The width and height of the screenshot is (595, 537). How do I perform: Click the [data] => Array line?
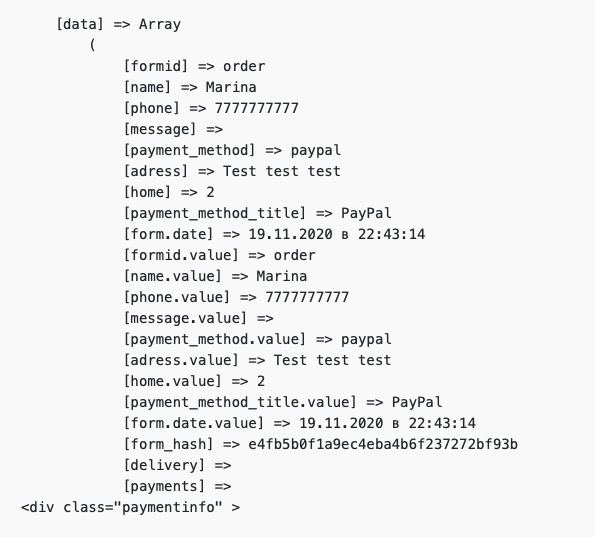coord(118,25)
